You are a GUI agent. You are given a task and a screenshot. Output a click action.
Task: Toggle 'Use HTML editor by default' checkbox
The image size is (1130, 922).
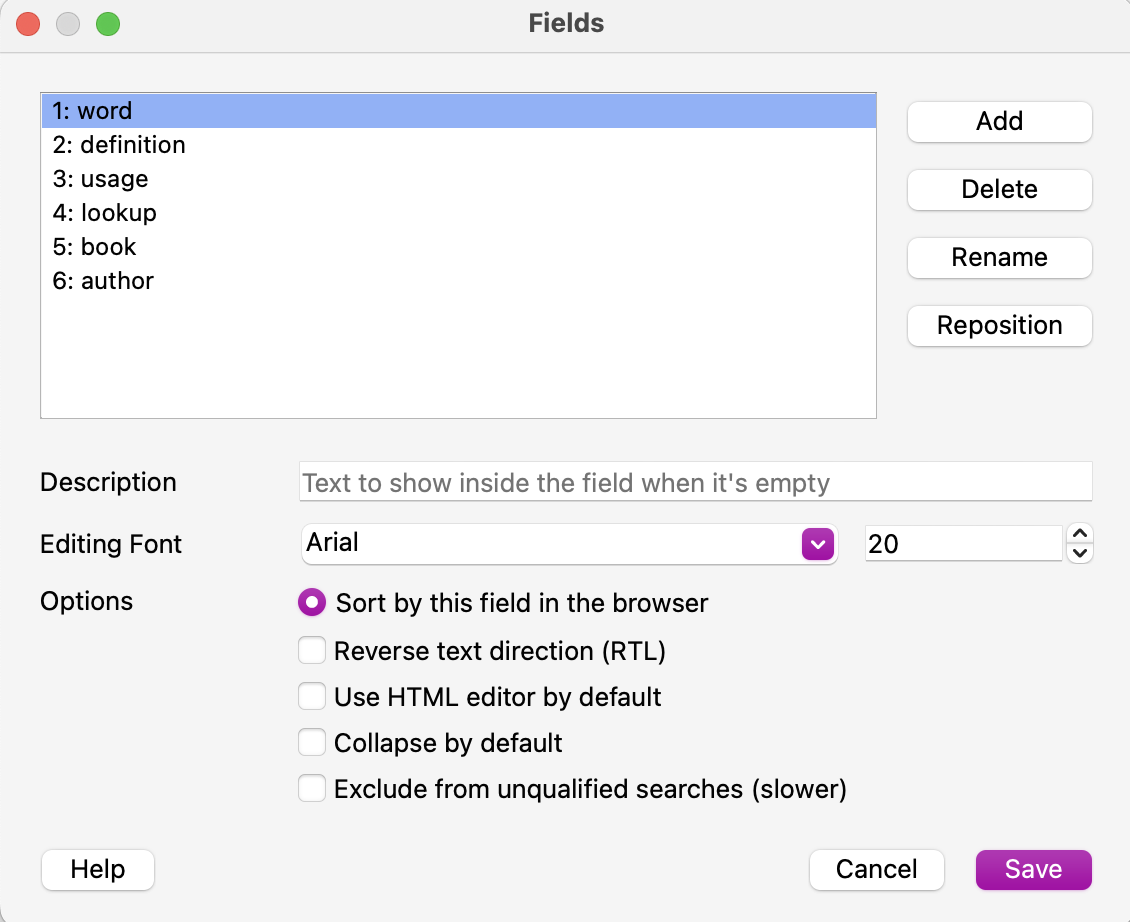(312, 696)
